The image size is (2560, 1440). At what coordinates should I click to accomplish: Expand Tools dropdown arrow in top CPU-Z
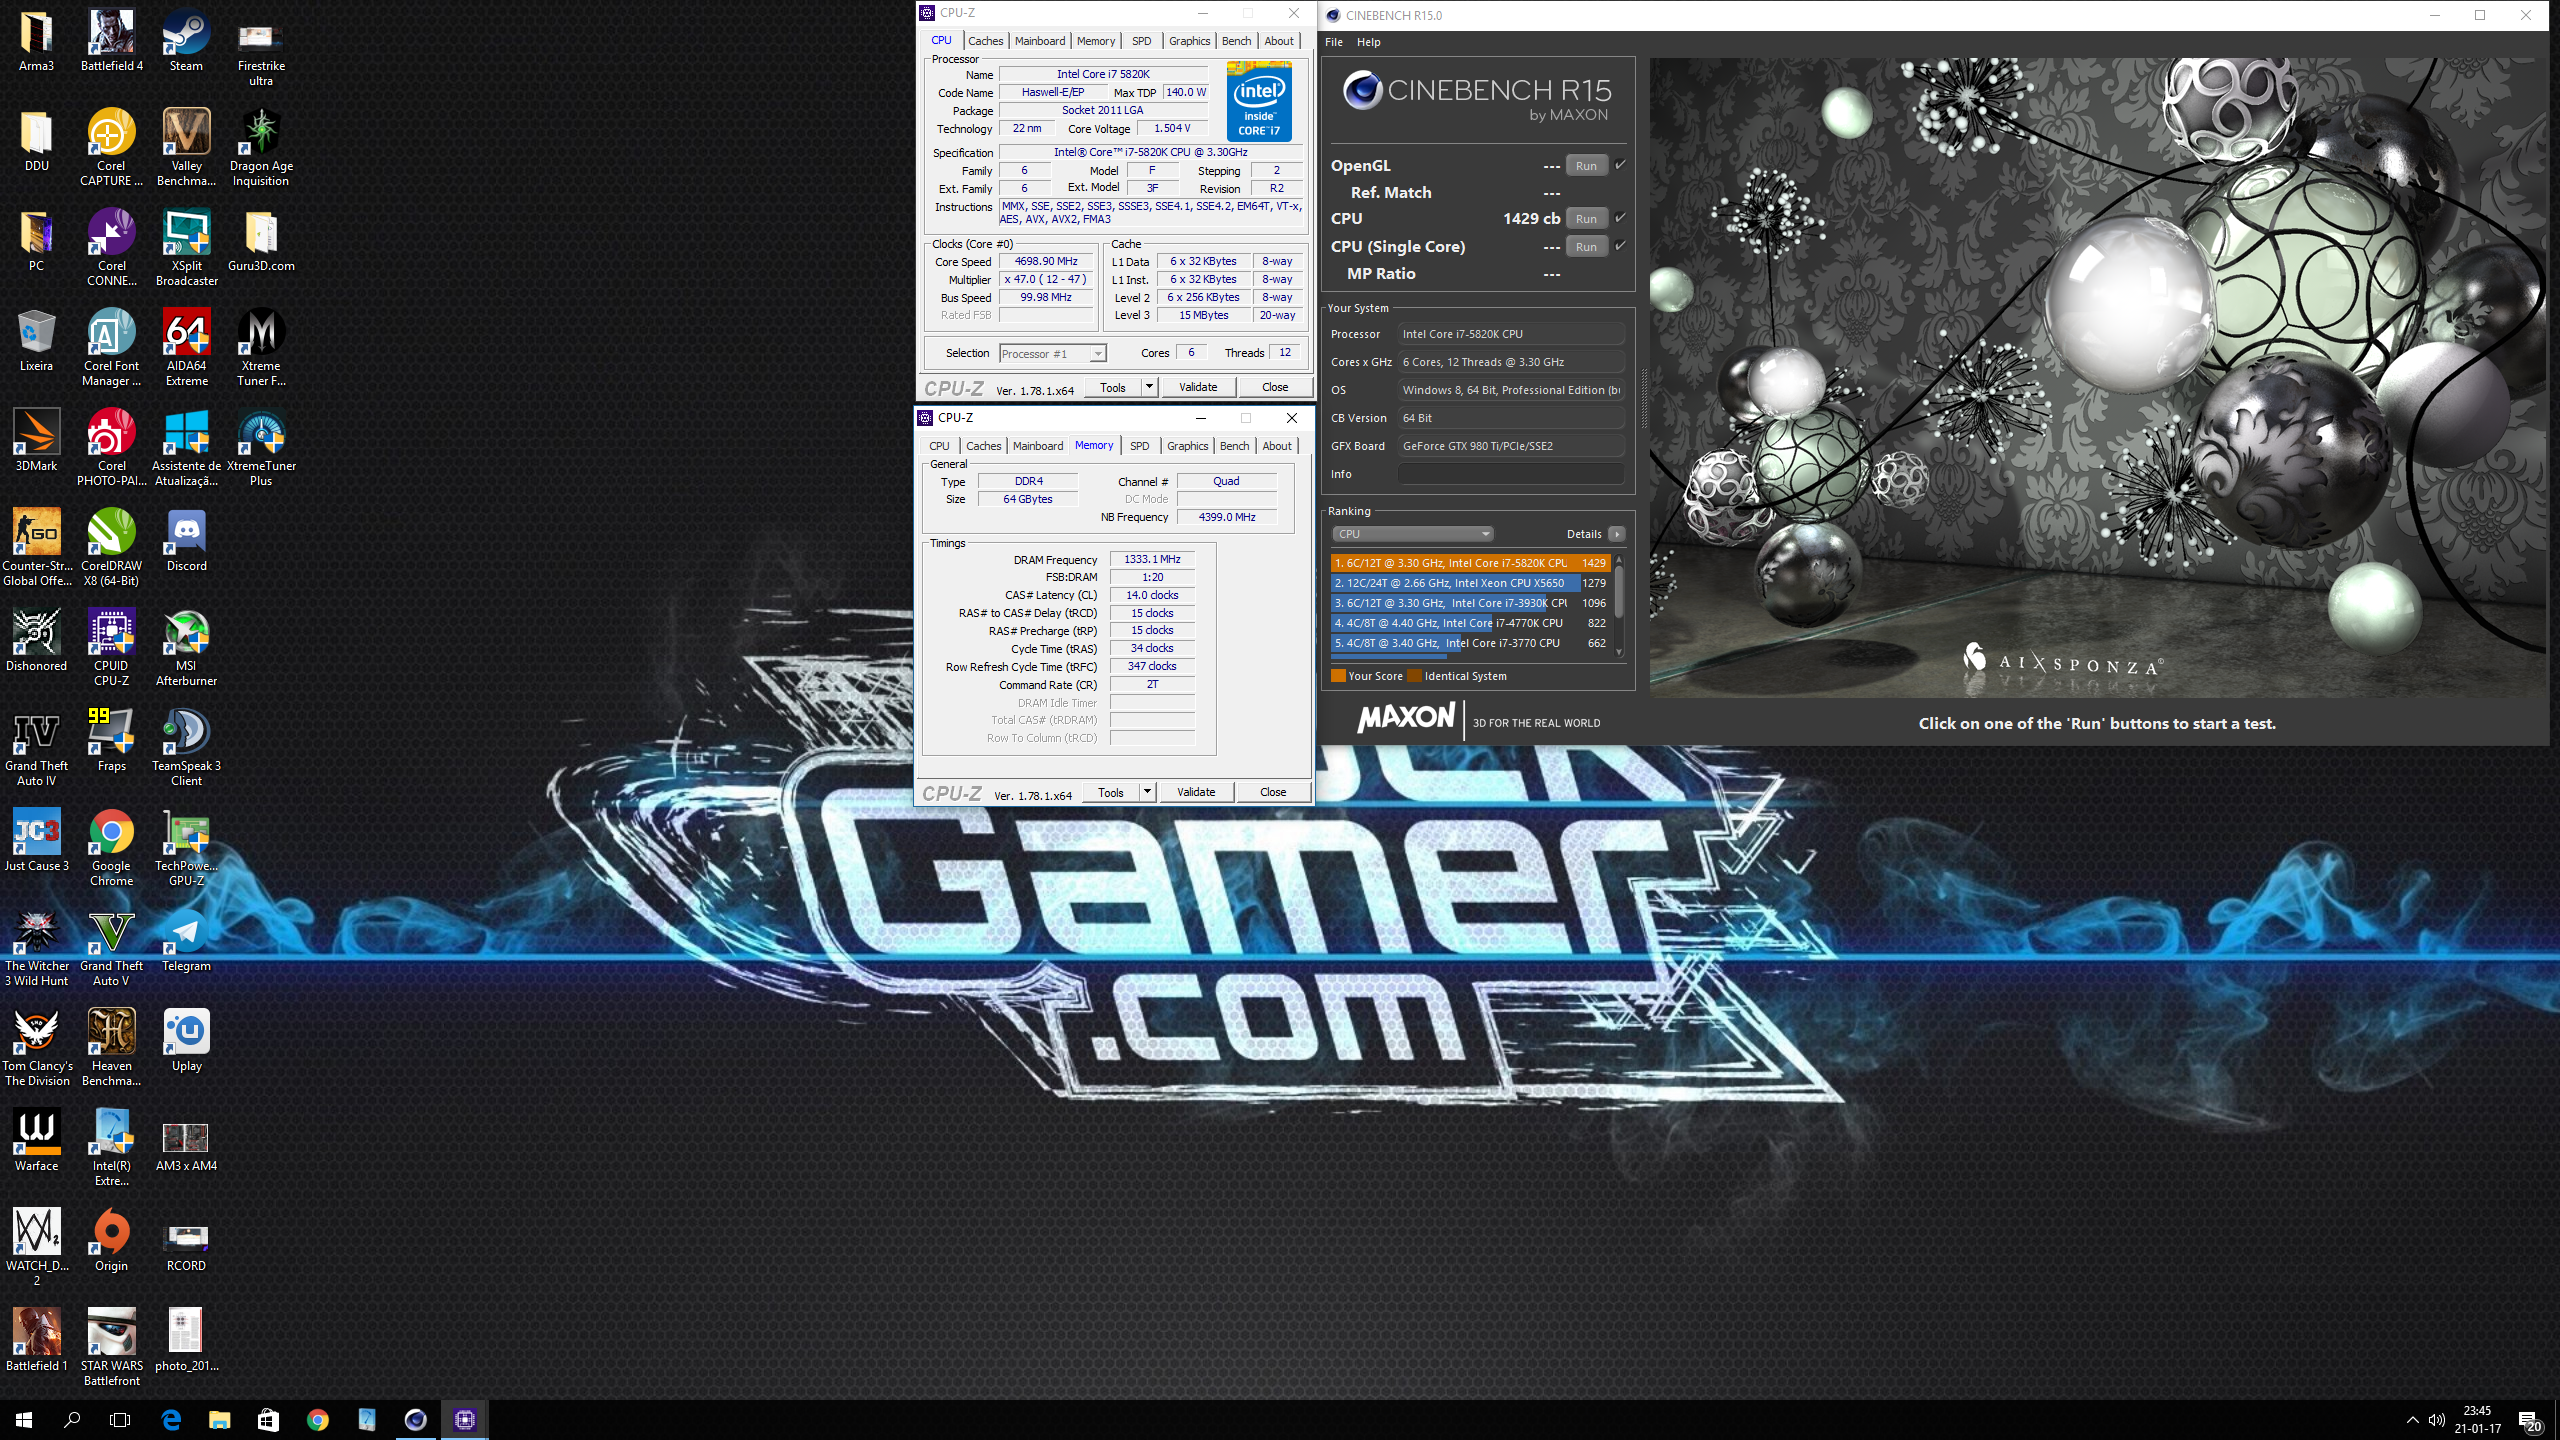point(1149,387)
